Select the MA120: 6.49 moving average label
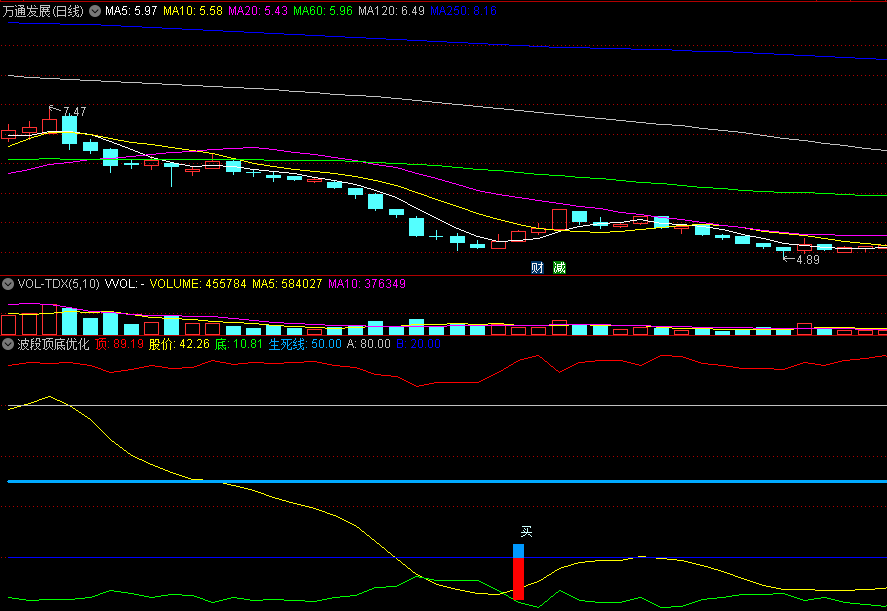 [x=391, y=11]
